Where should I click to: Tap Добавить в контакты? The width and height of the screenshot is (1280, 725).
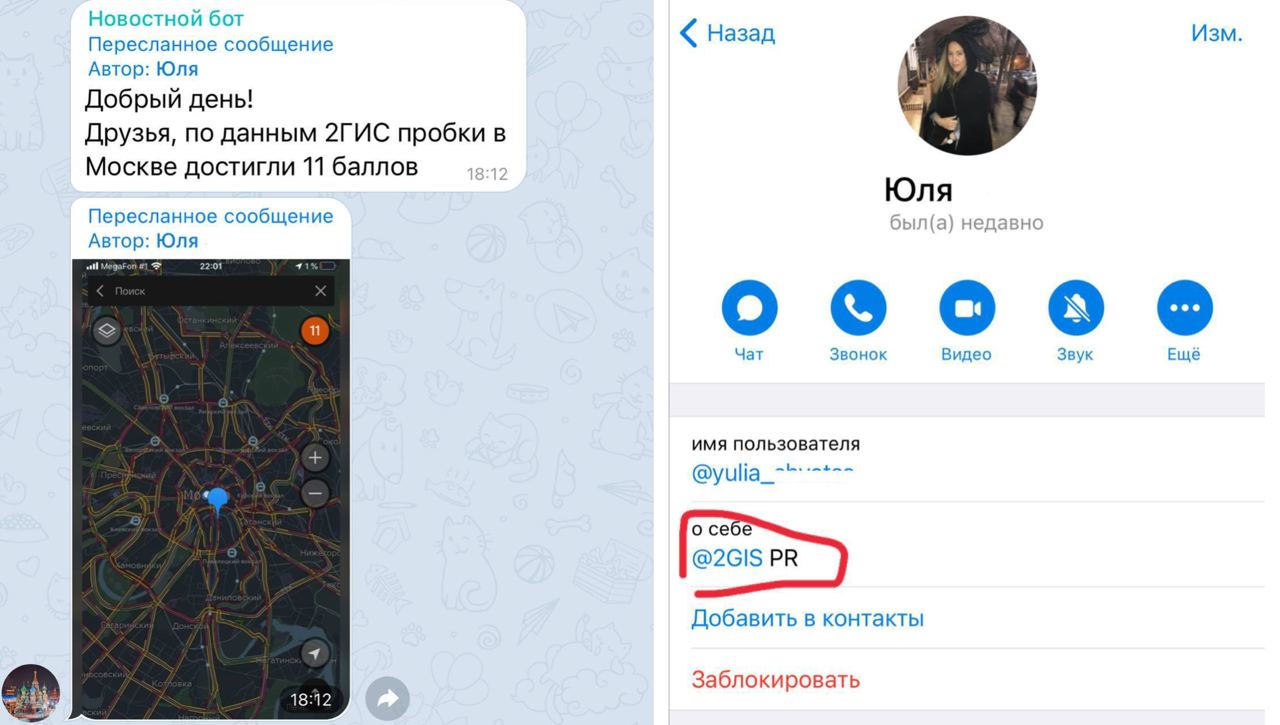coord(807,618)
